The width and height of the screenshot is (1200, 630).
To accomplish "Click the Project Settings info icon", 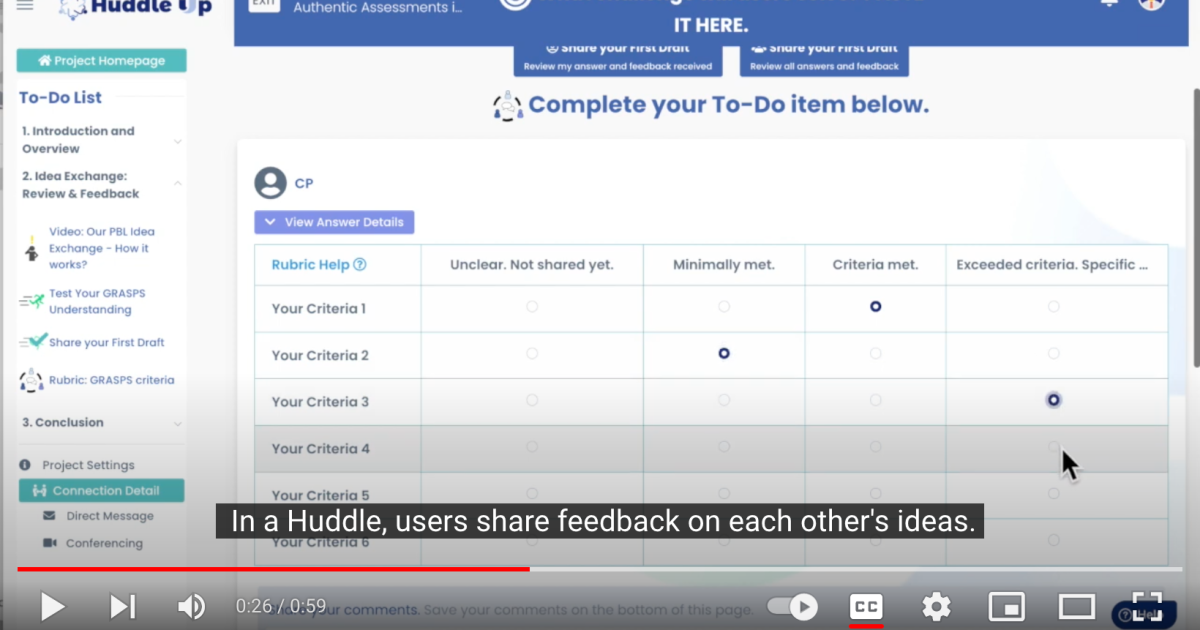I will [23, 464].
